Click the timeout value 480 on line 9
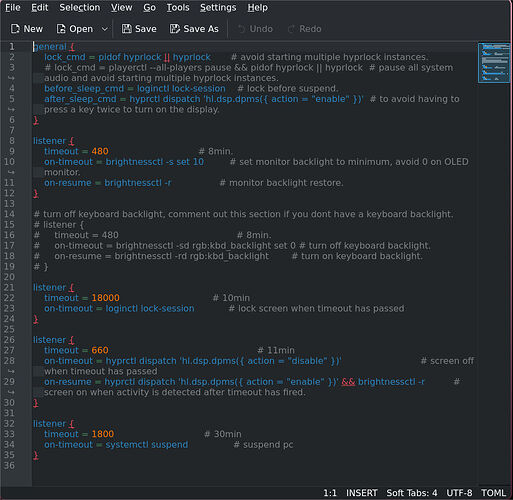 click(x=100, y=151)
